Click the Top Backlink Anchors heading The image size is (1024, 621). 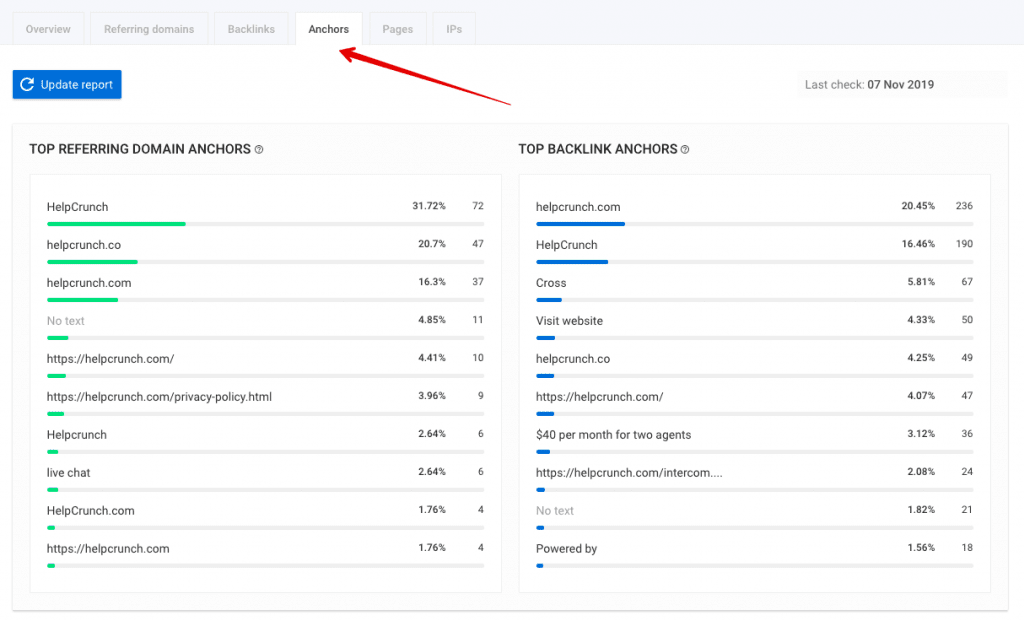click(598, 149)
